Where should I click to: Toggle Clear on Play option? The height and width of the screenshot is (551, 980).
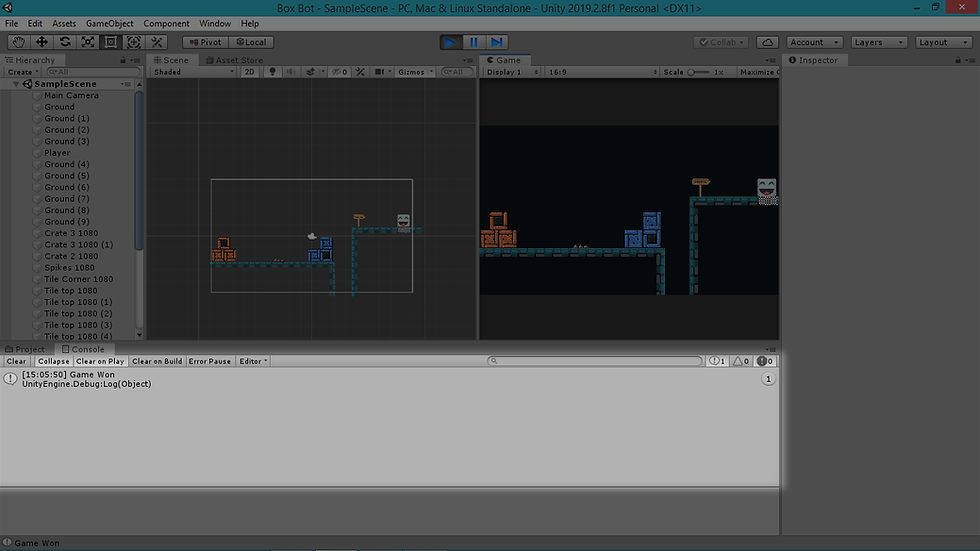click(100, 361)
